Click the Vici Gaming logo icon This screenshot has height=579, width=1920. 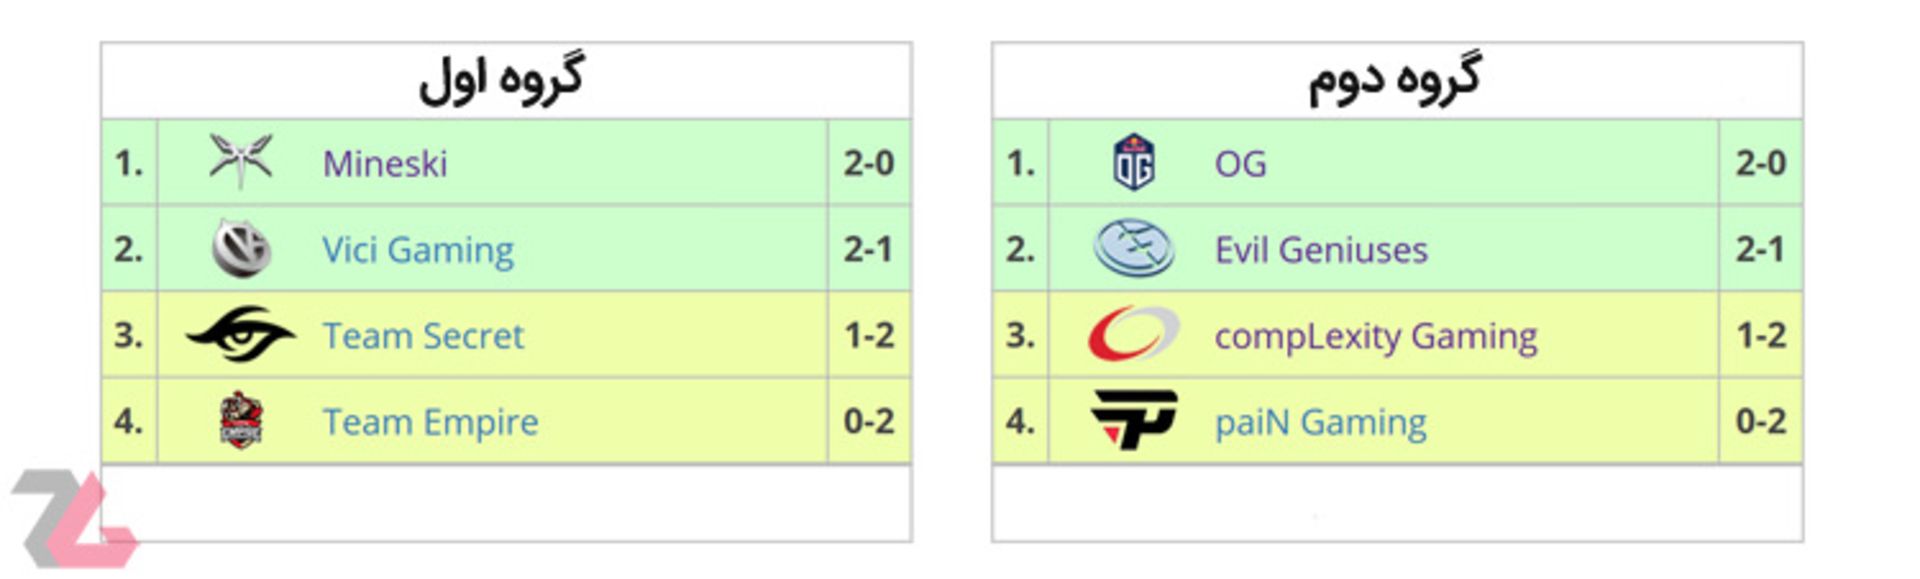[241, 248]
